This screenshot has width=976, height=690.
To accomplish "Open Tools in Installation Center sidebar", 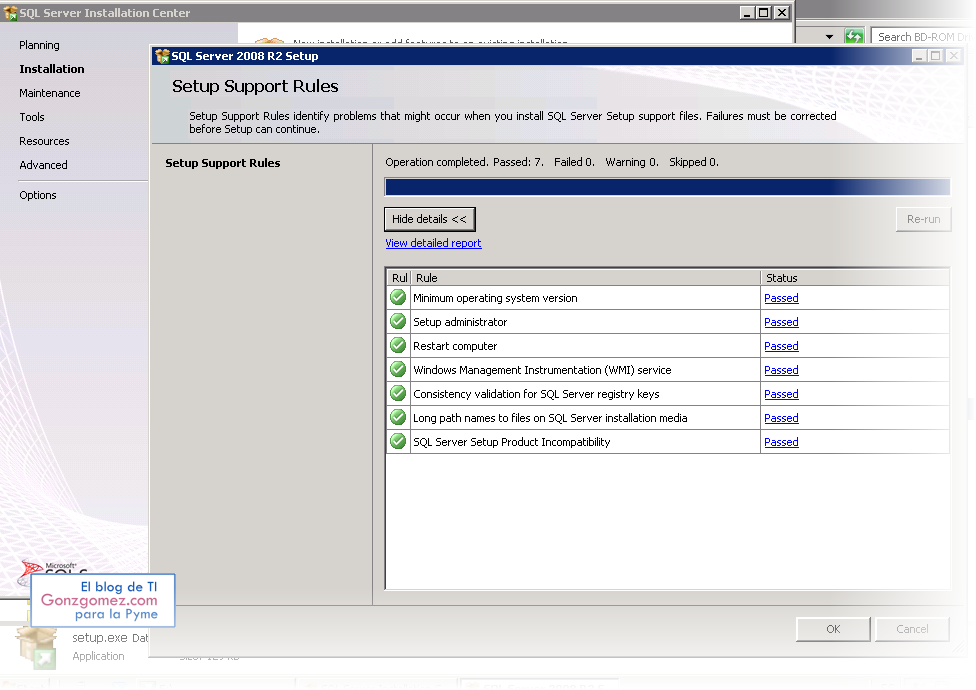I will click(32, 117).
